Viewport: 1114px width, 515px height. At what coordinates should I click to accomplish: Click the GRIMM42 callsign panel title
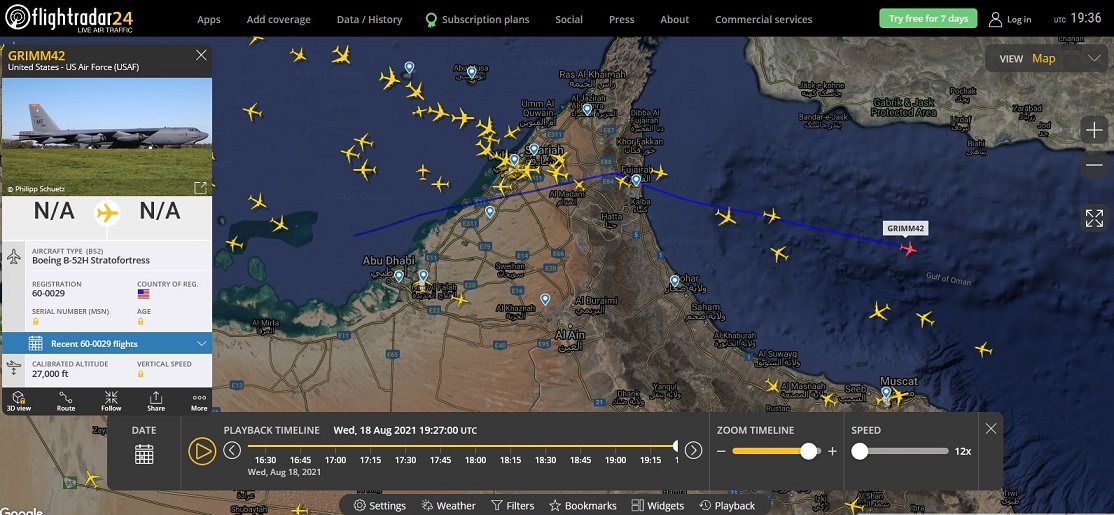point(36,56)
